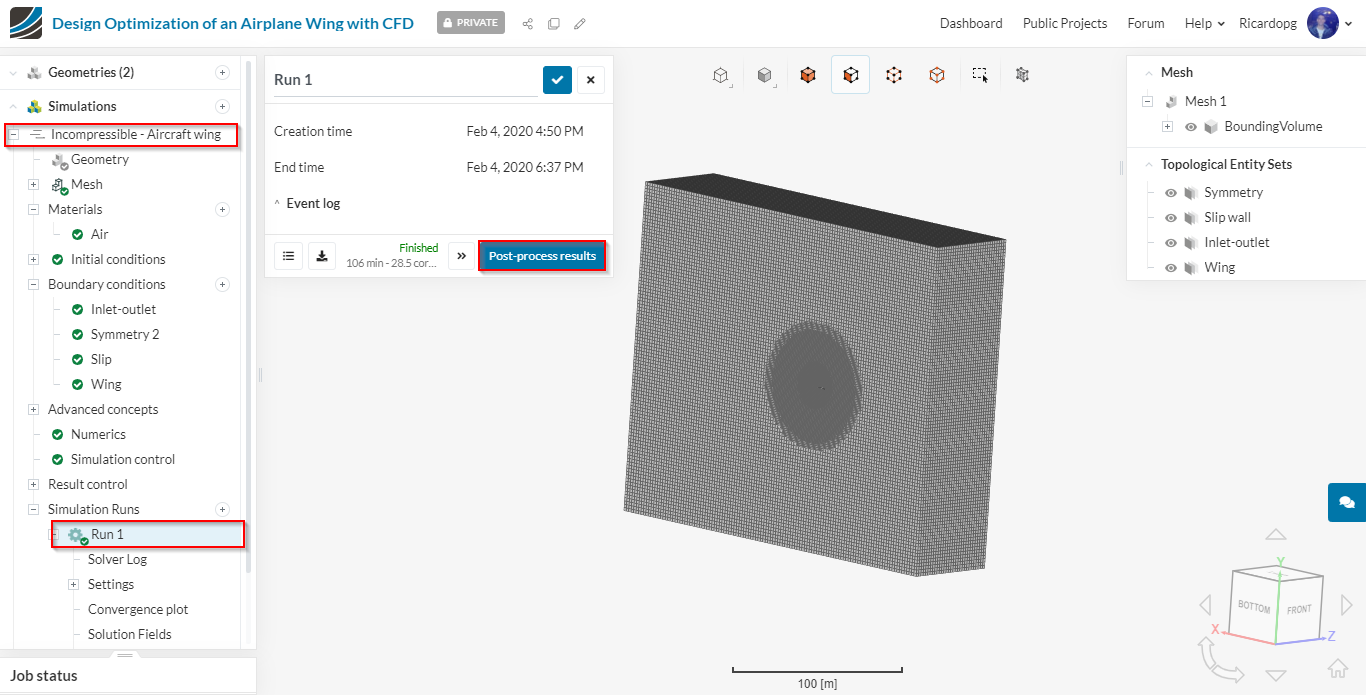
Task: Click the FRONT face of orientation cube
Action: [1299, 608]
